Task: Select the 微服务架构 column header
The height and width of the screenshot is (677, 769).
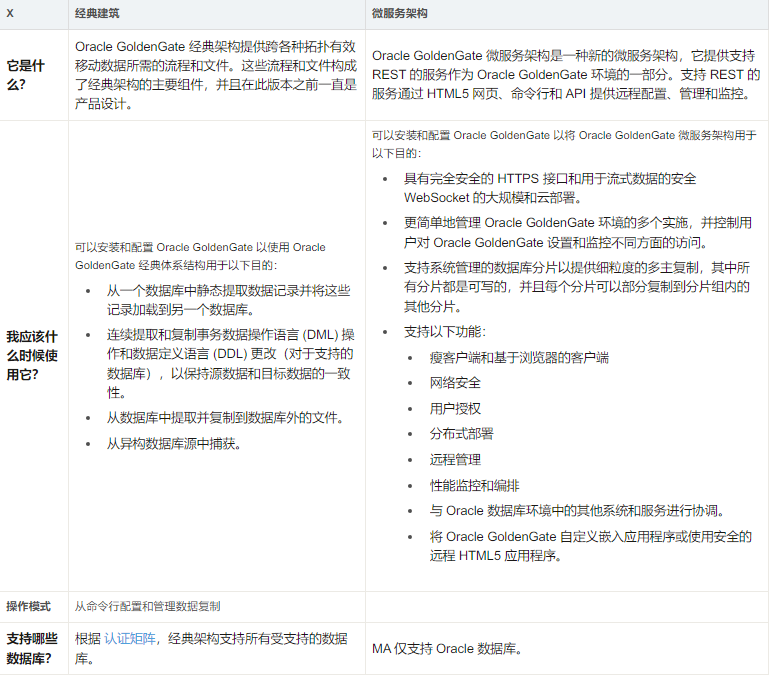Action: (x=399, y=13)
